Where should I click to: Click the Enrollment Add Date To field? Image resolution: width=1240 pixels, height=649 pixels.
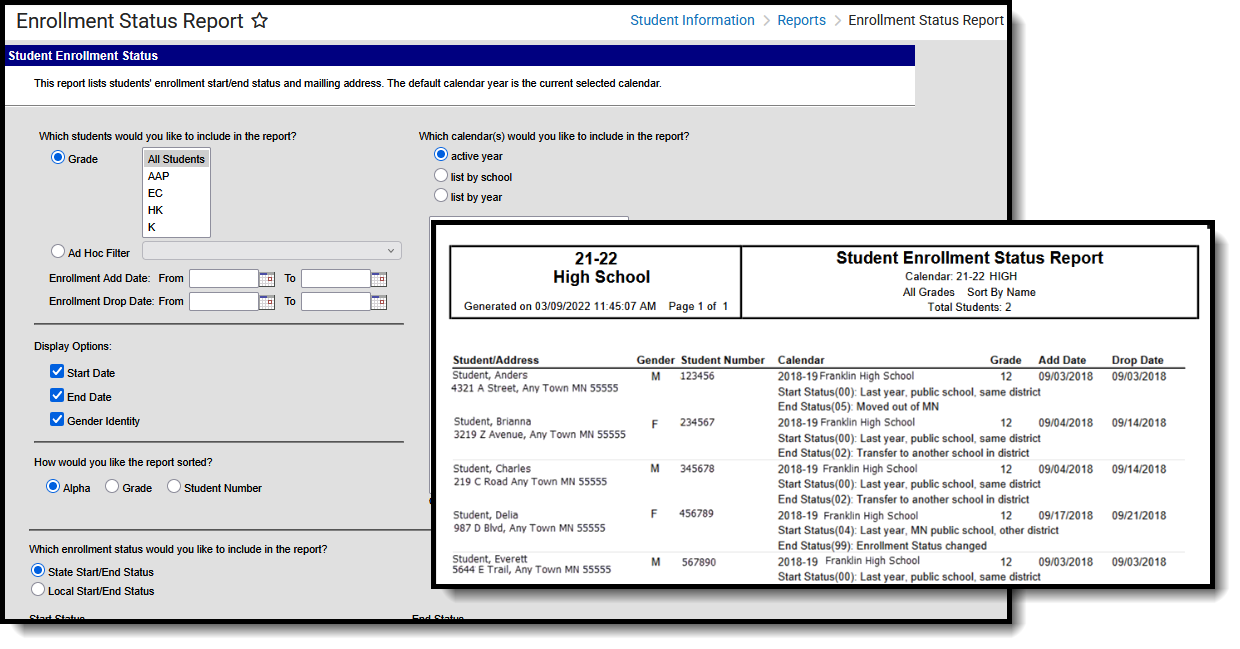336,279
